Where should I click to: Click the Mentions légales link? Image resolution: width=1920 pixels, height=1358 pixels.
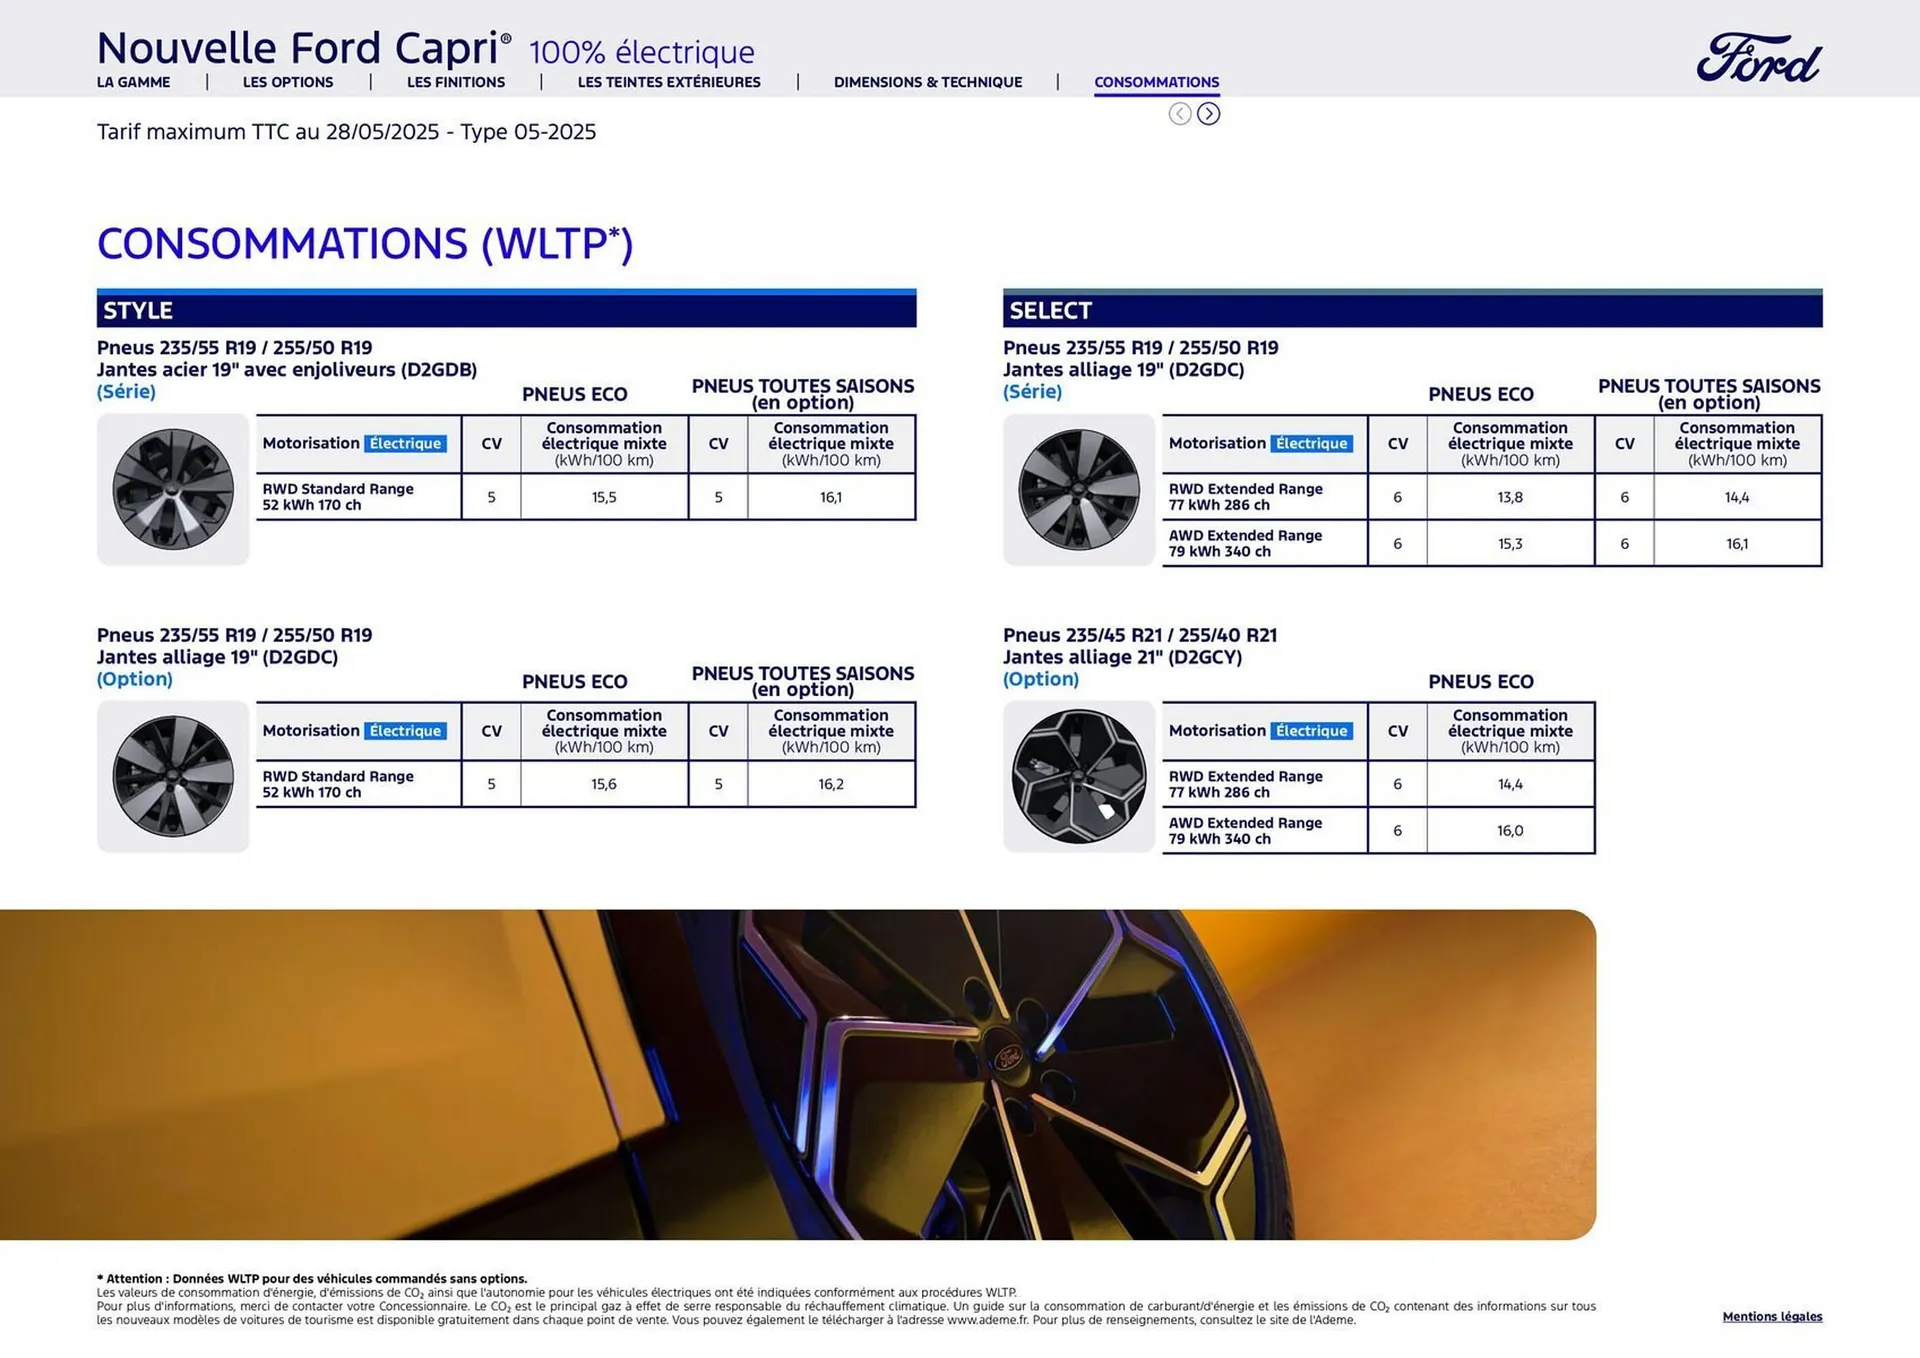point(1772,1316)
